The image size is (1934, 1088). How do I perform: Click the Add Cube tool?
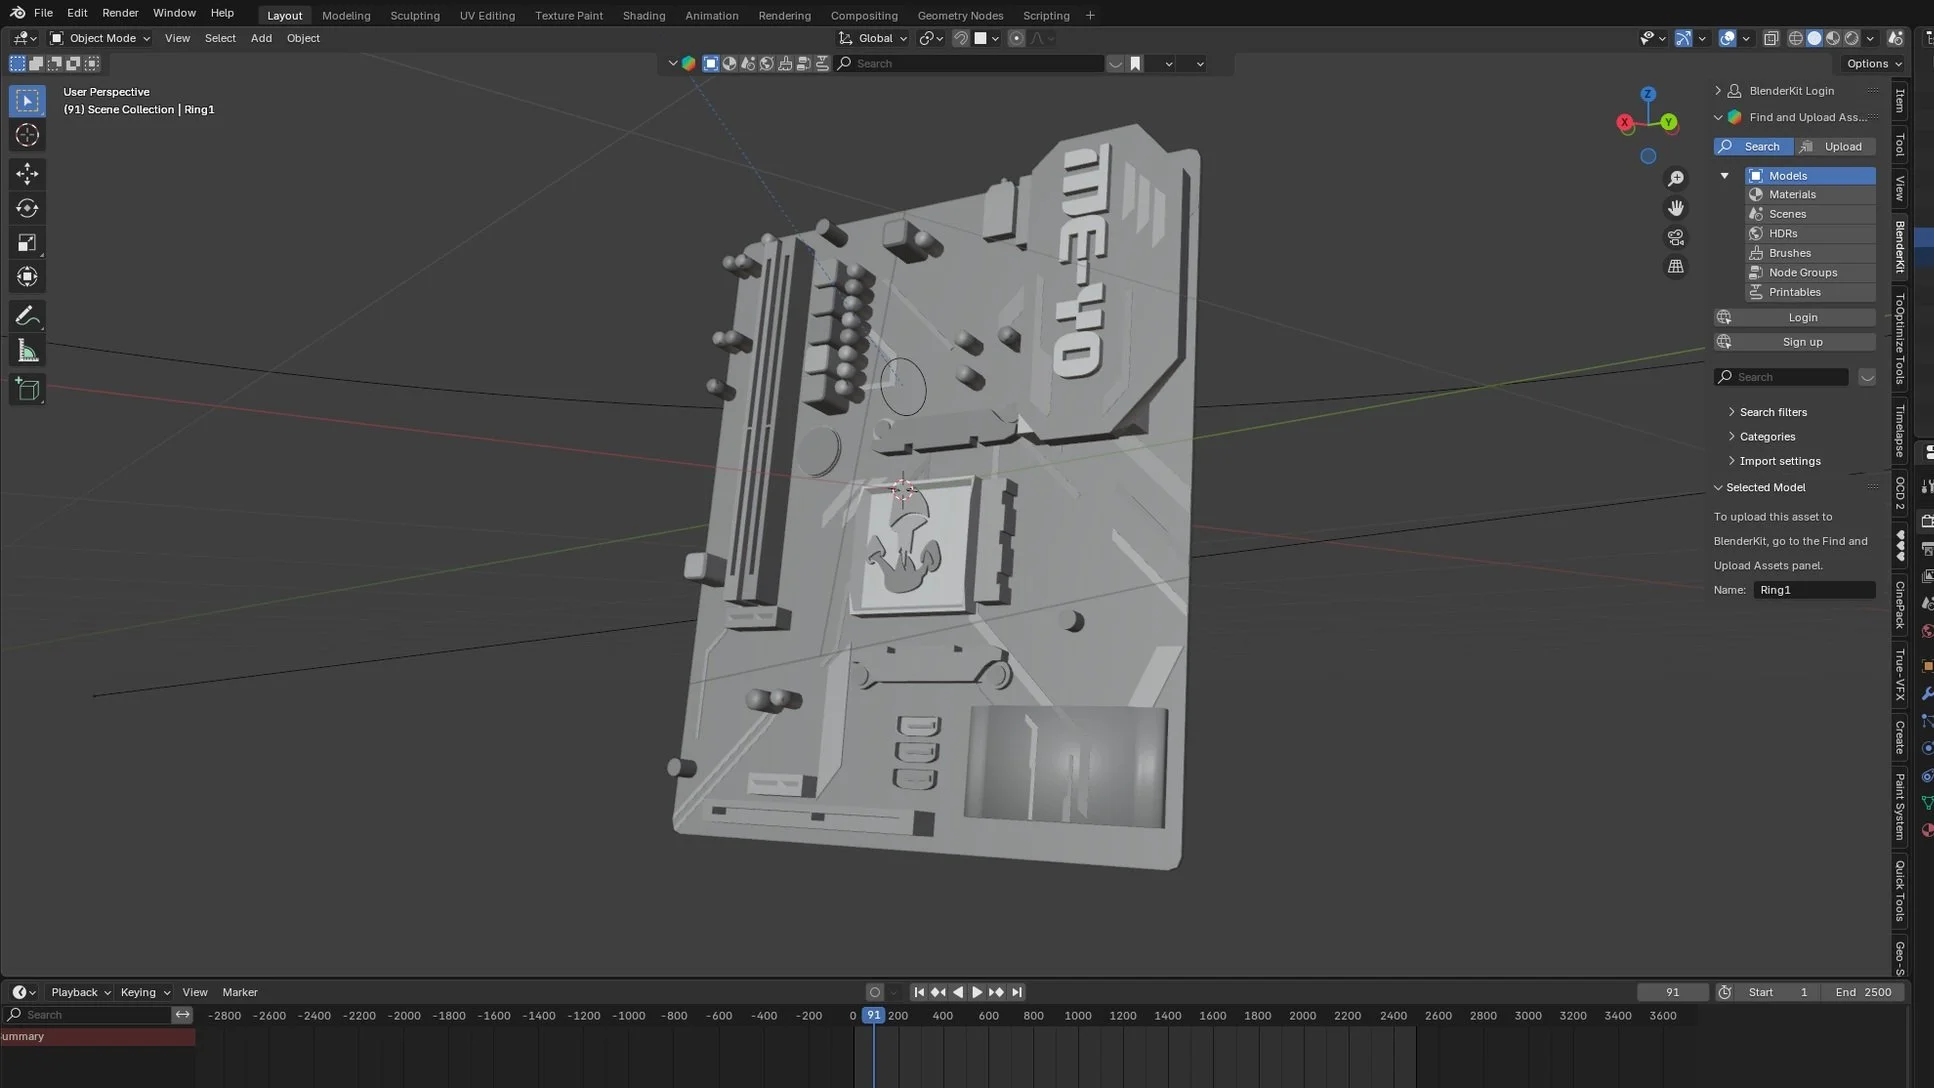point(27,389)
